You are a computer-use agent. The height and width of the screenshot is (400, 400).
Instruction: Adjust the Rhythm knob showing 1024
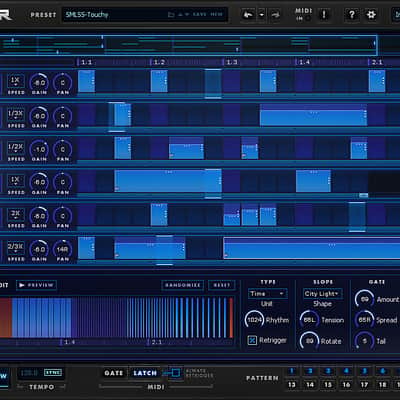254,320
